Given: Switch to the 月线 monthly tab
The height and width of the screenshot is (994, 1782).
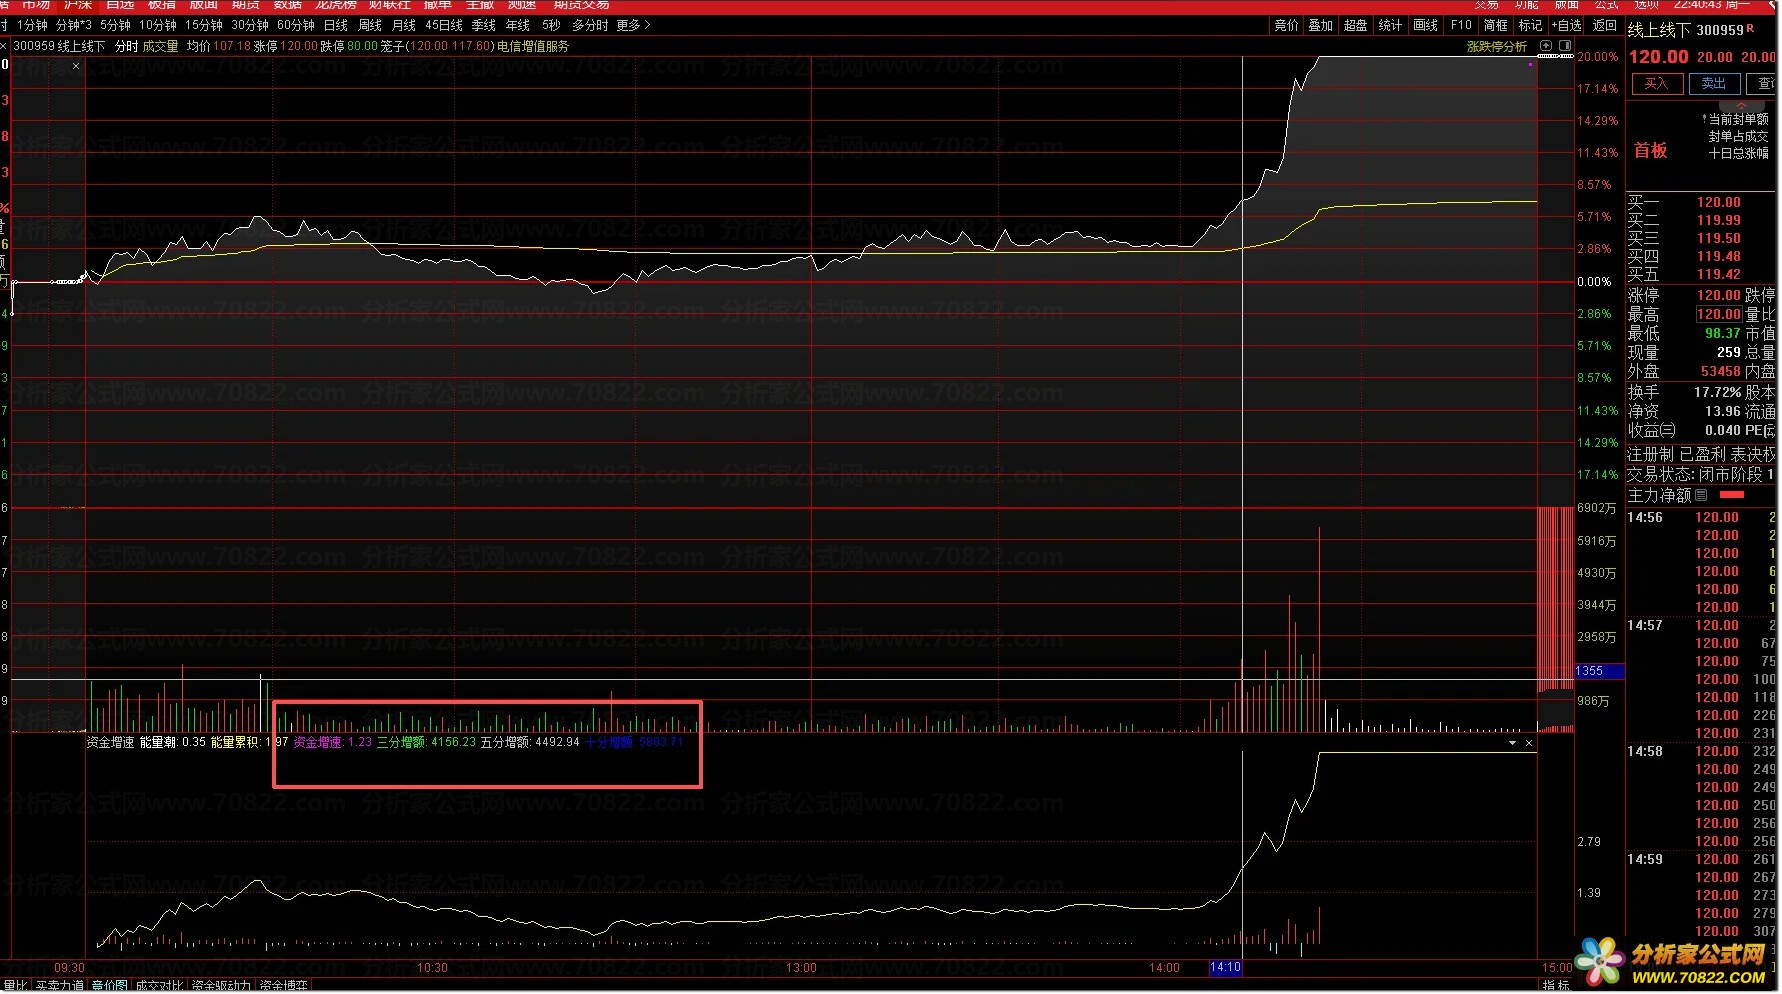Looking at the screenshot, I should point(404,25).
